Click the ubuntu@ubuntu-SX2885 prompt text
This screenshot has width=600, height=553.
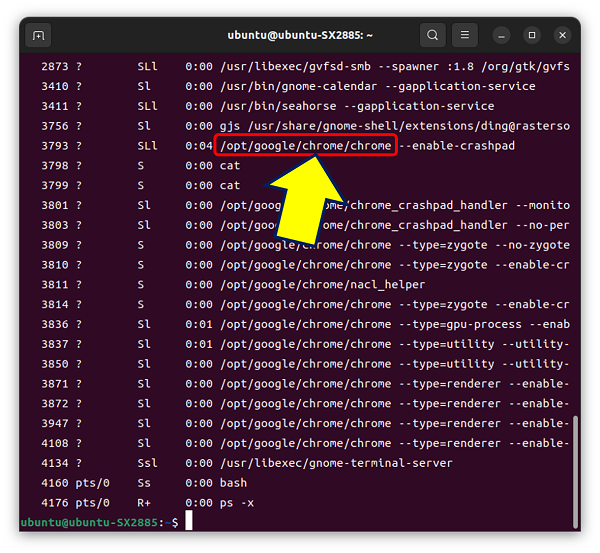coord(89,523)
